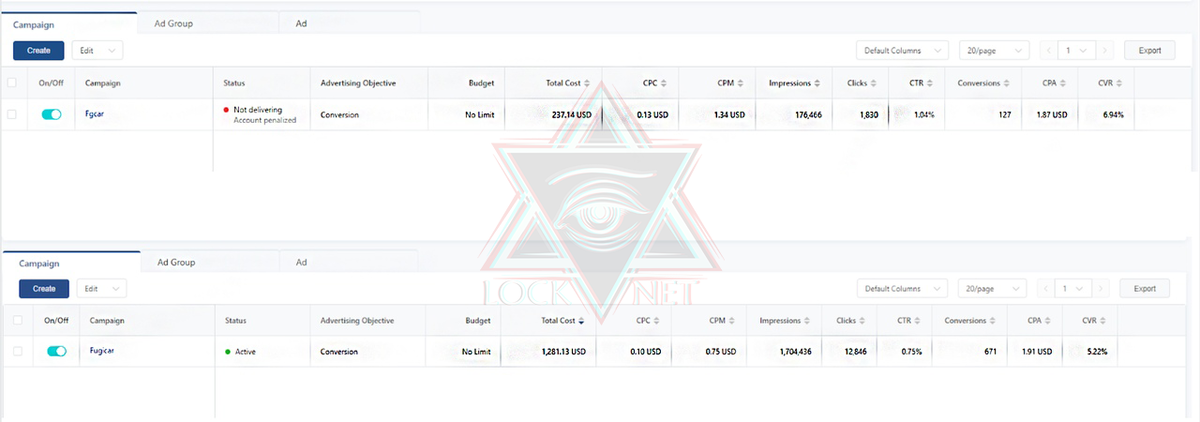Go to next page in the Fgcar panel

pyautogui.click(x=1104, y=50)
